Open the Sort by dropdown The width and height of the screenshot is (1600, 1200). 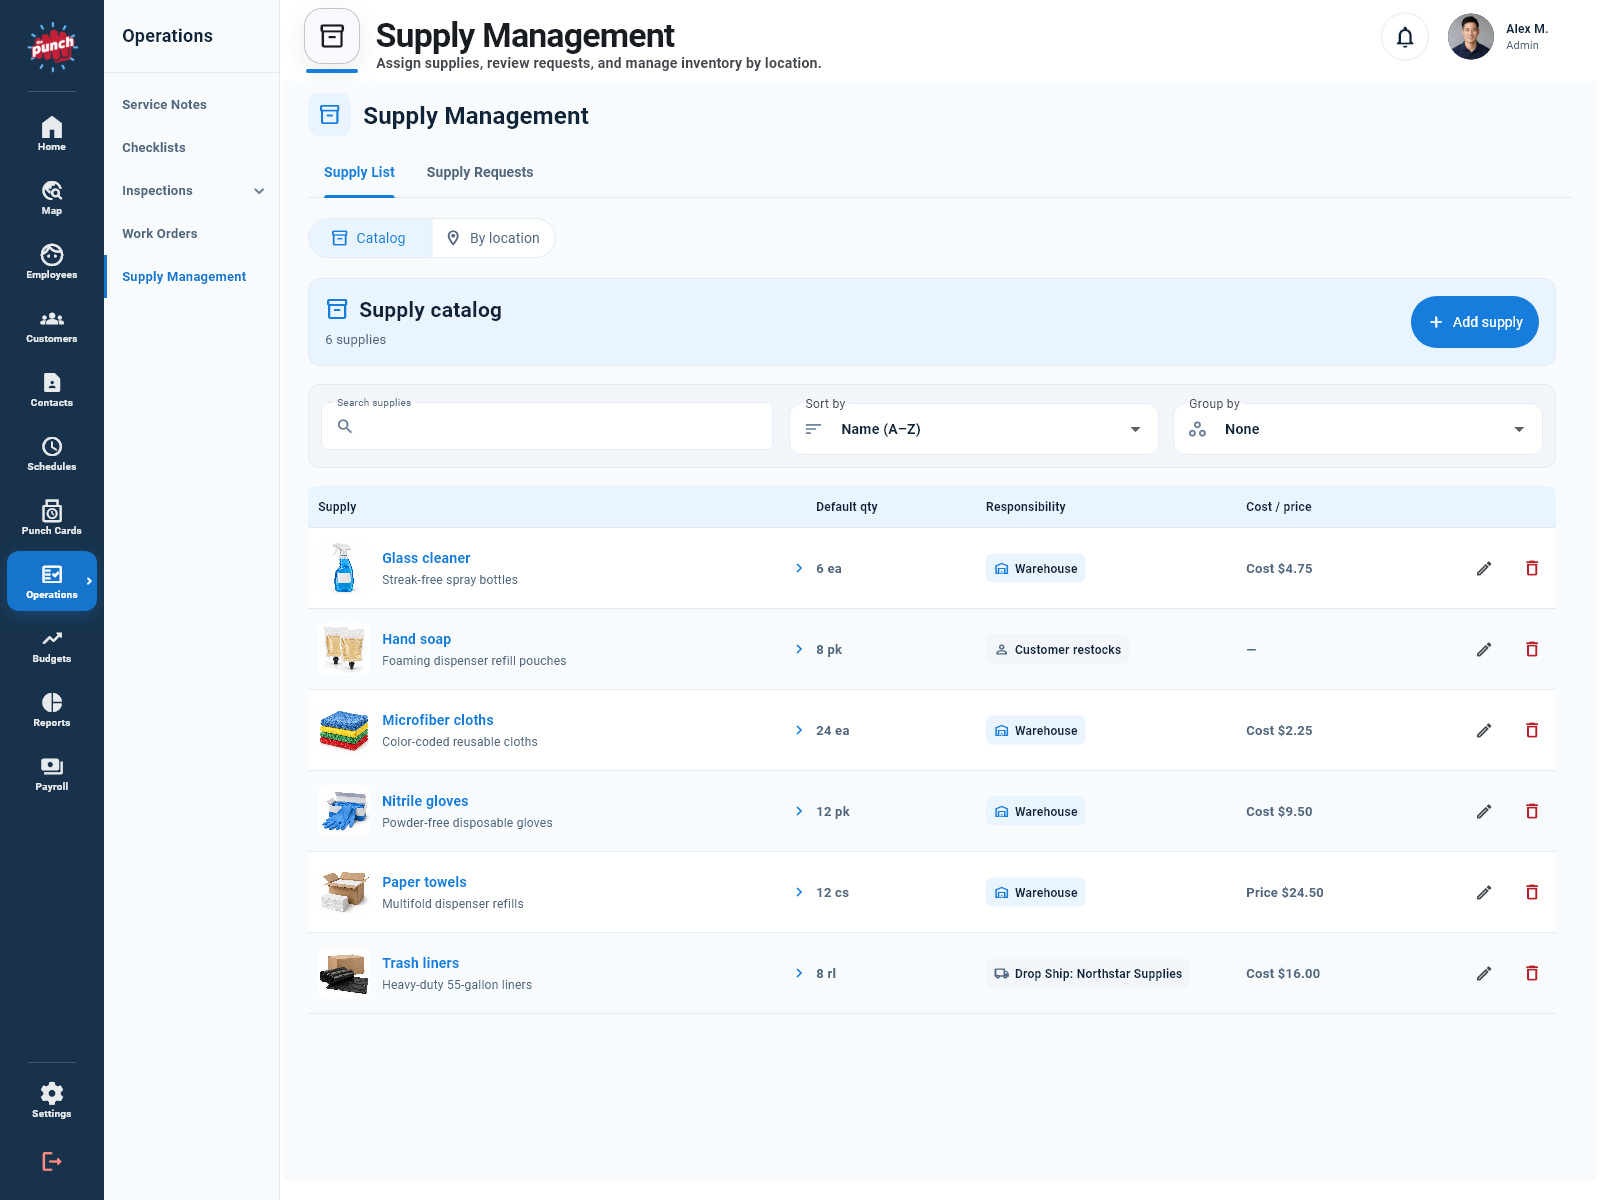pyautogui.click(x=974, y=429)
